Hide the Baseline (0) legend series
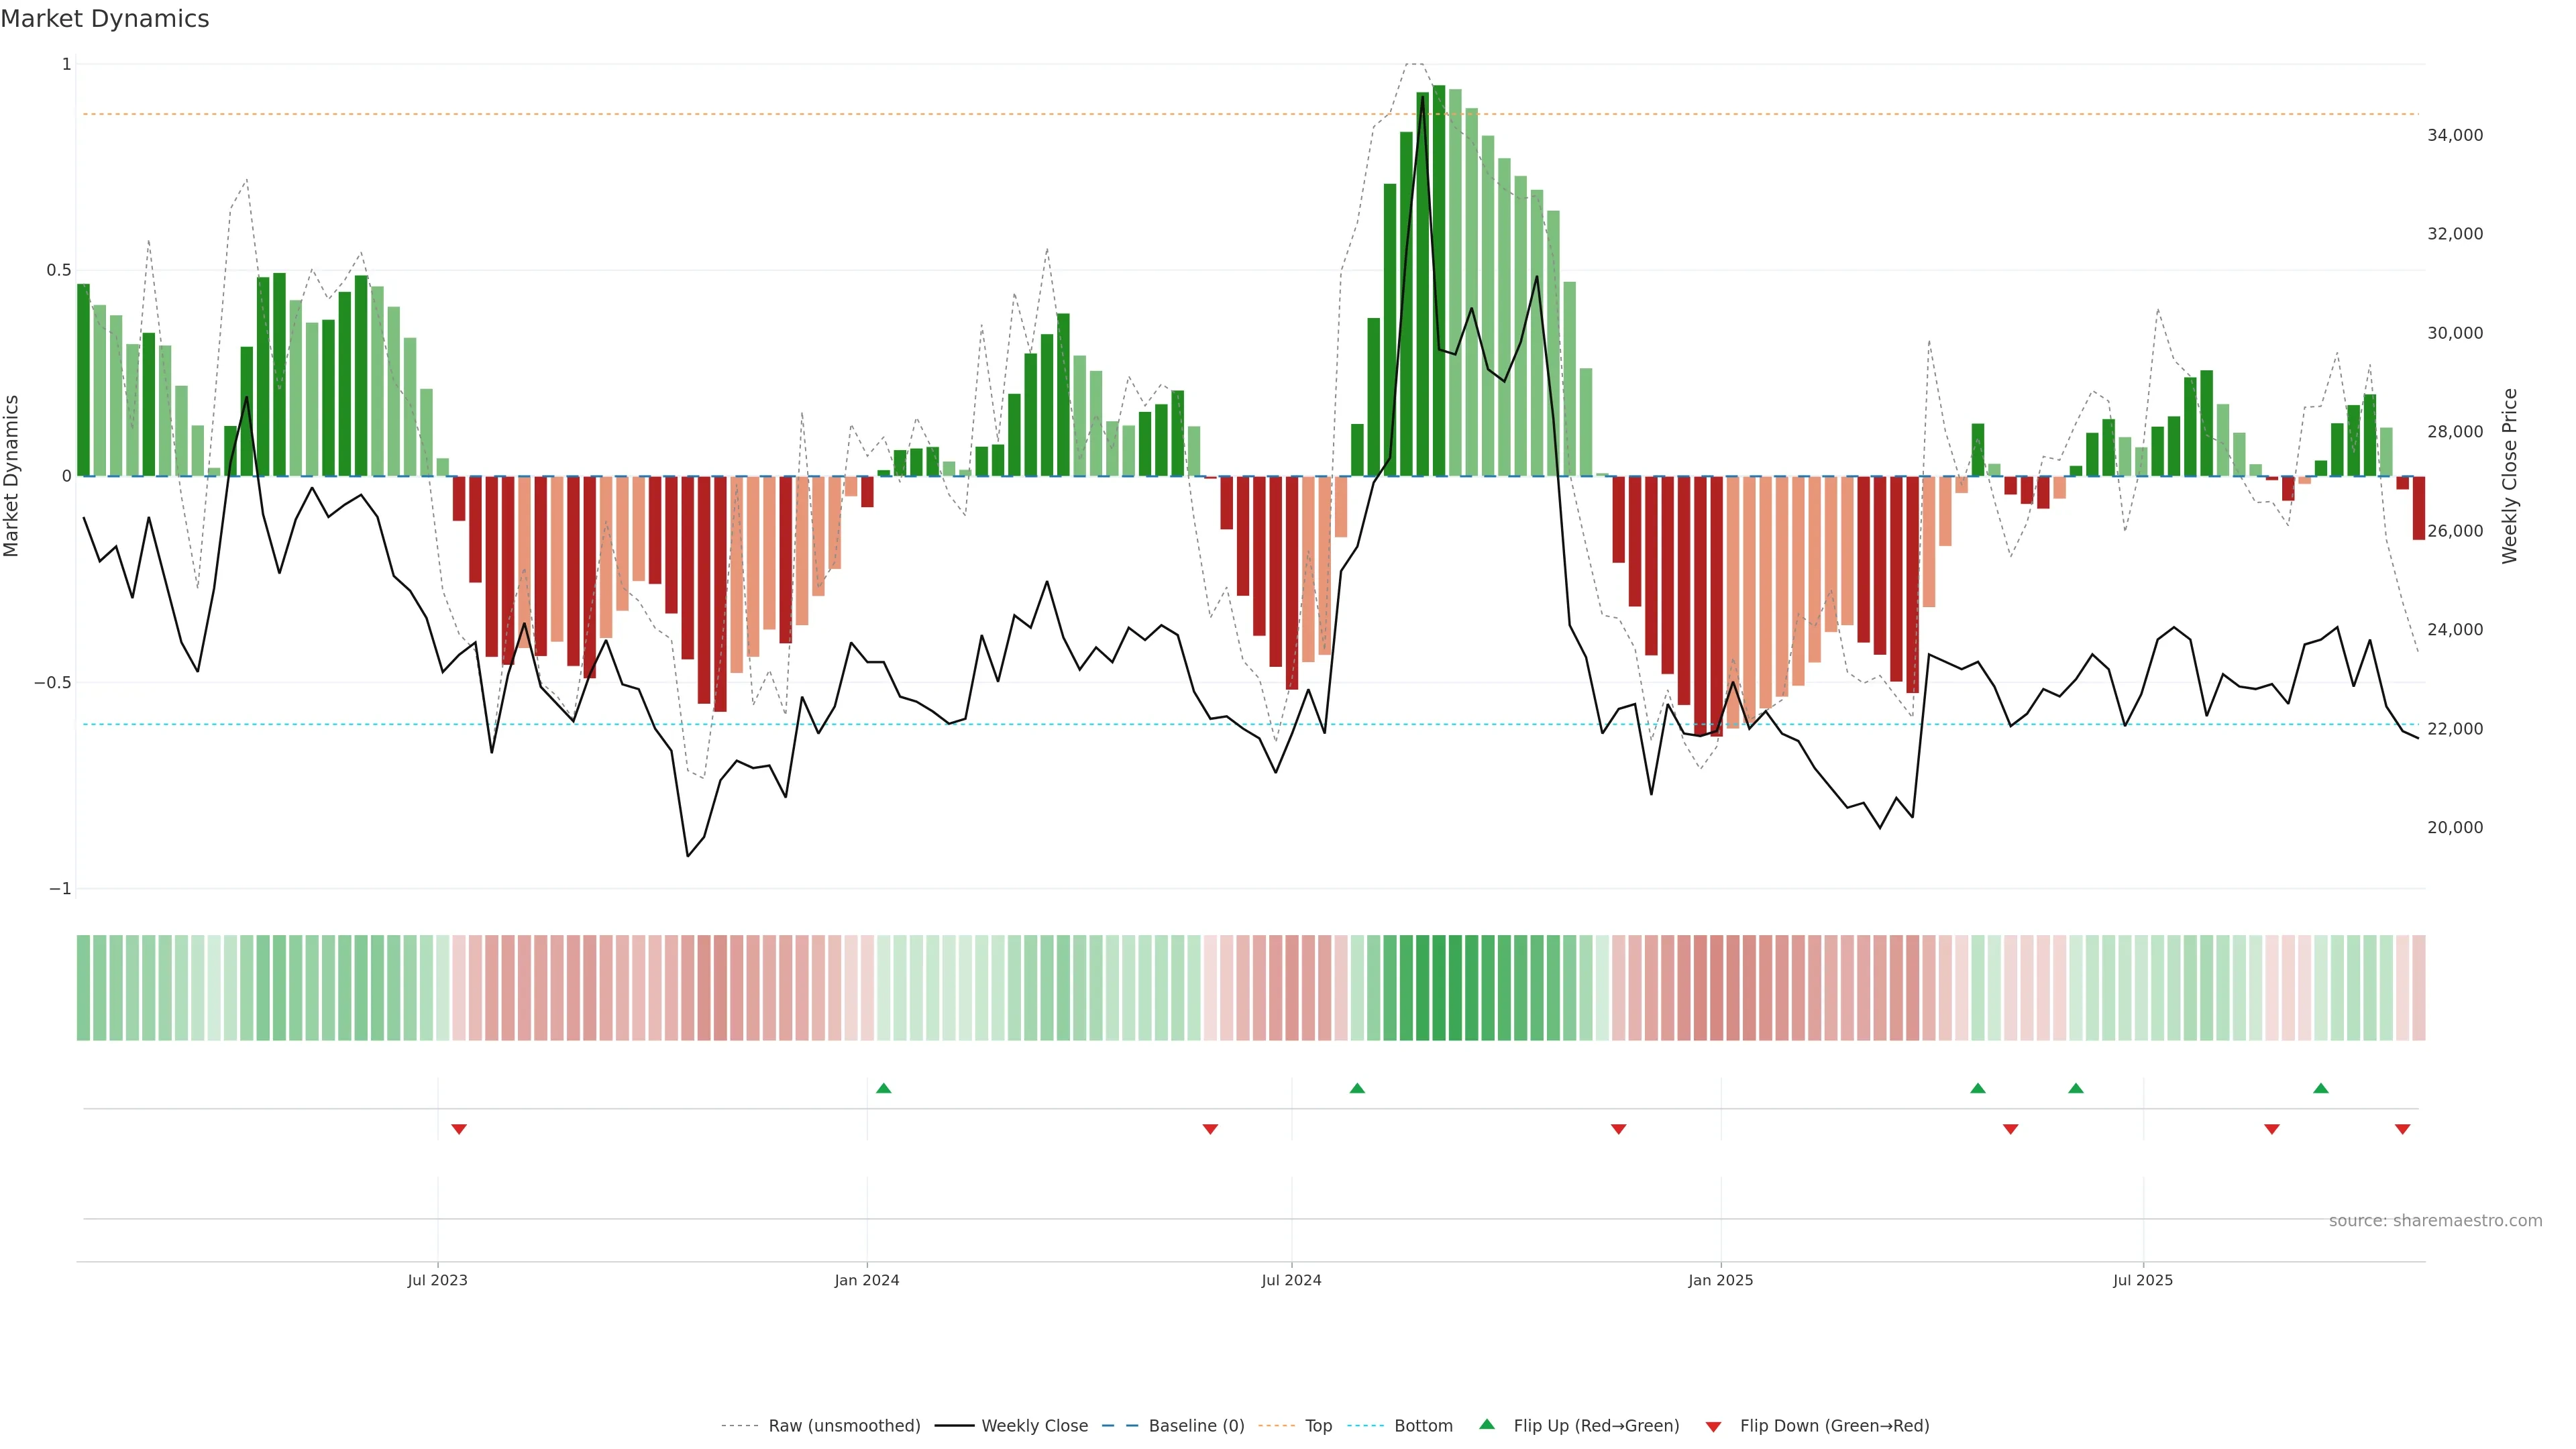 1196,1426
